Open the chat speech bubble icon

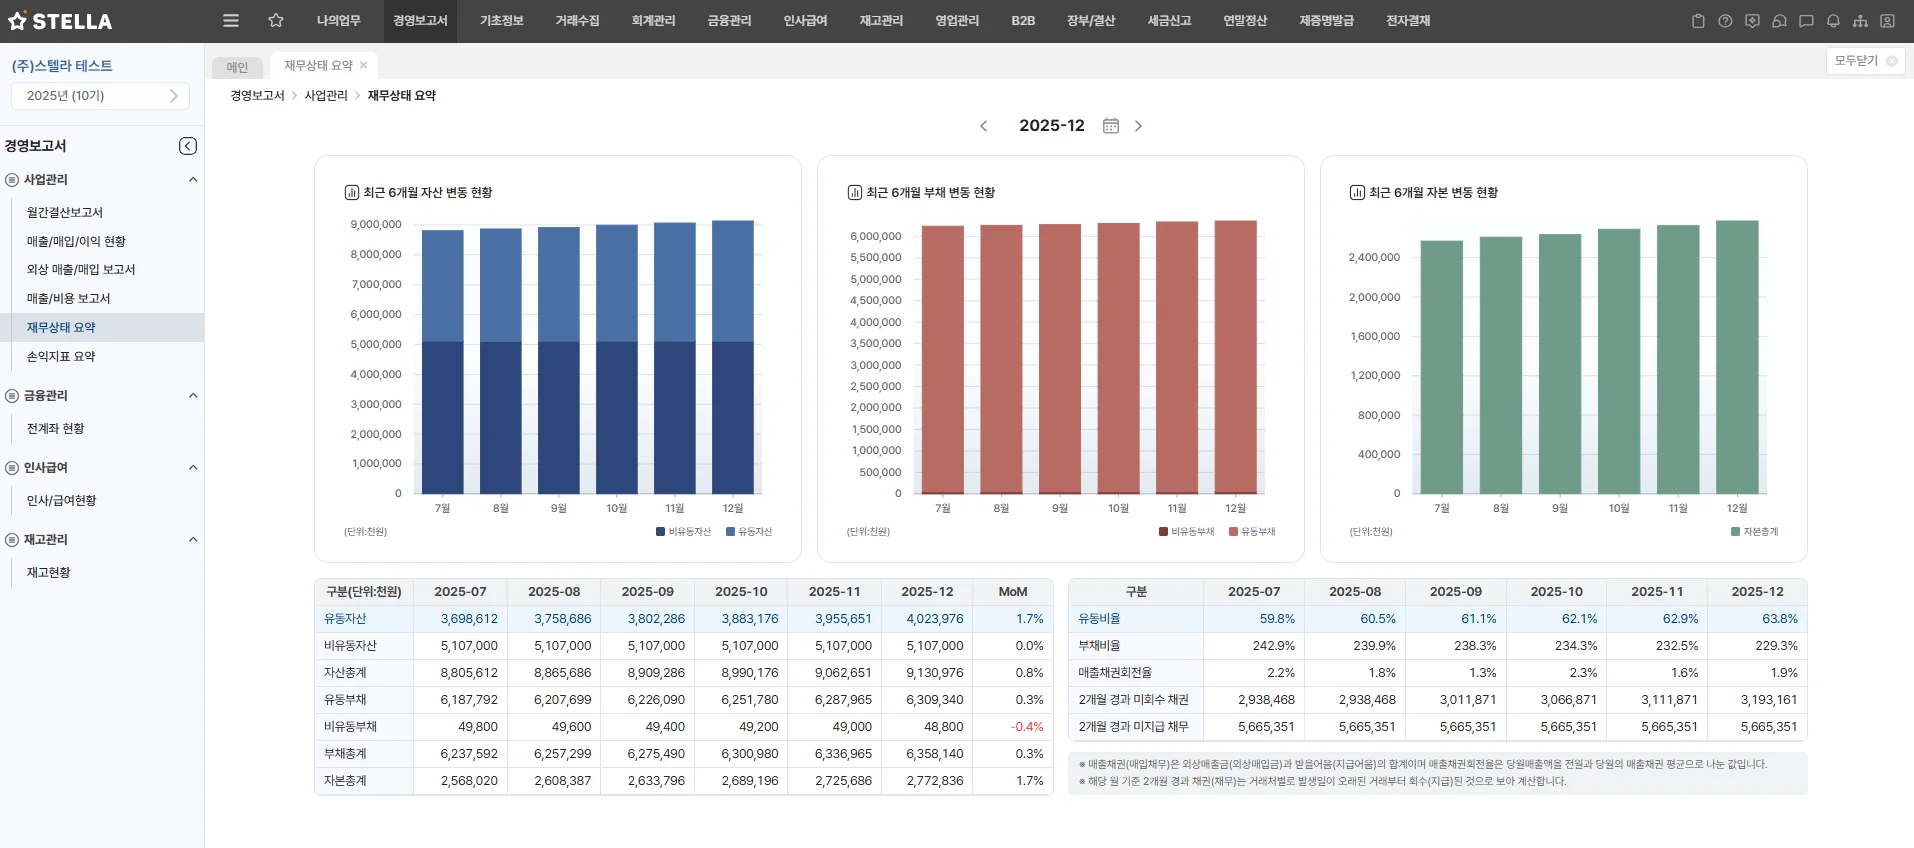click(1806, 21)
